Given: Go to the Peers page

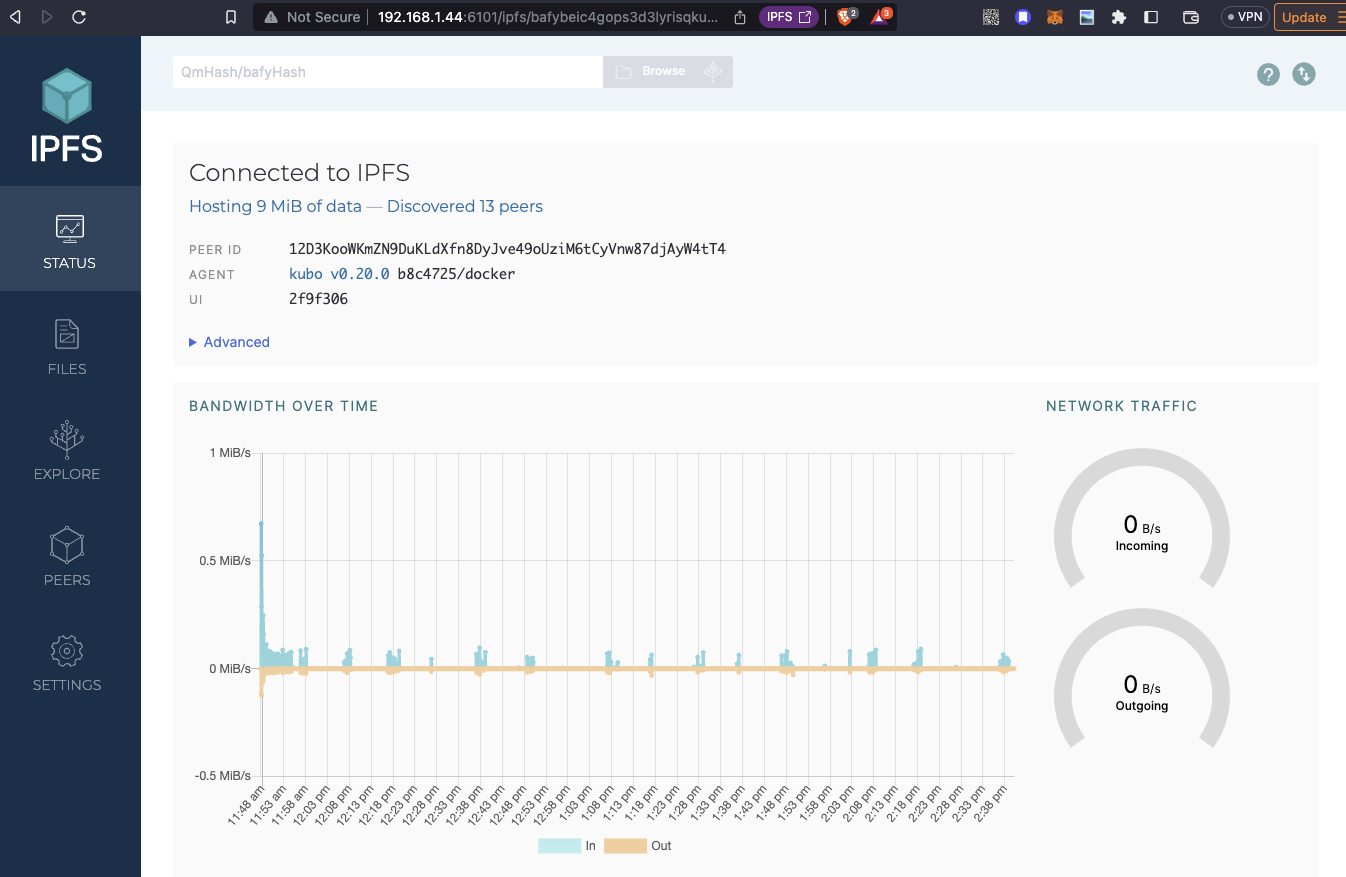Looking at the screenshot, I should (67, 557).
